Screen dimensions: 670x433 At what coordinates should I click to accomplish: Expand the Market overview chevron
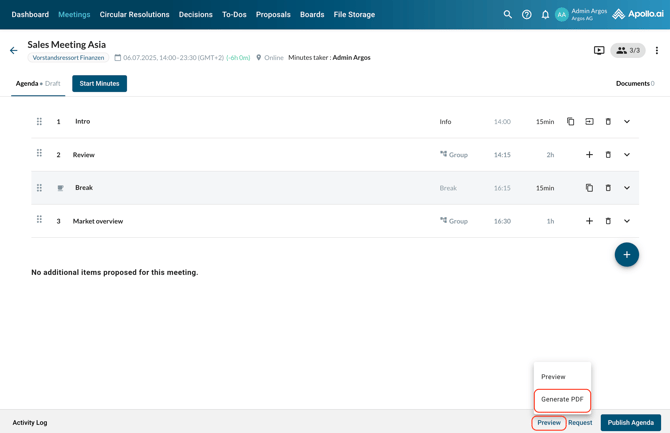pos(627,221)
